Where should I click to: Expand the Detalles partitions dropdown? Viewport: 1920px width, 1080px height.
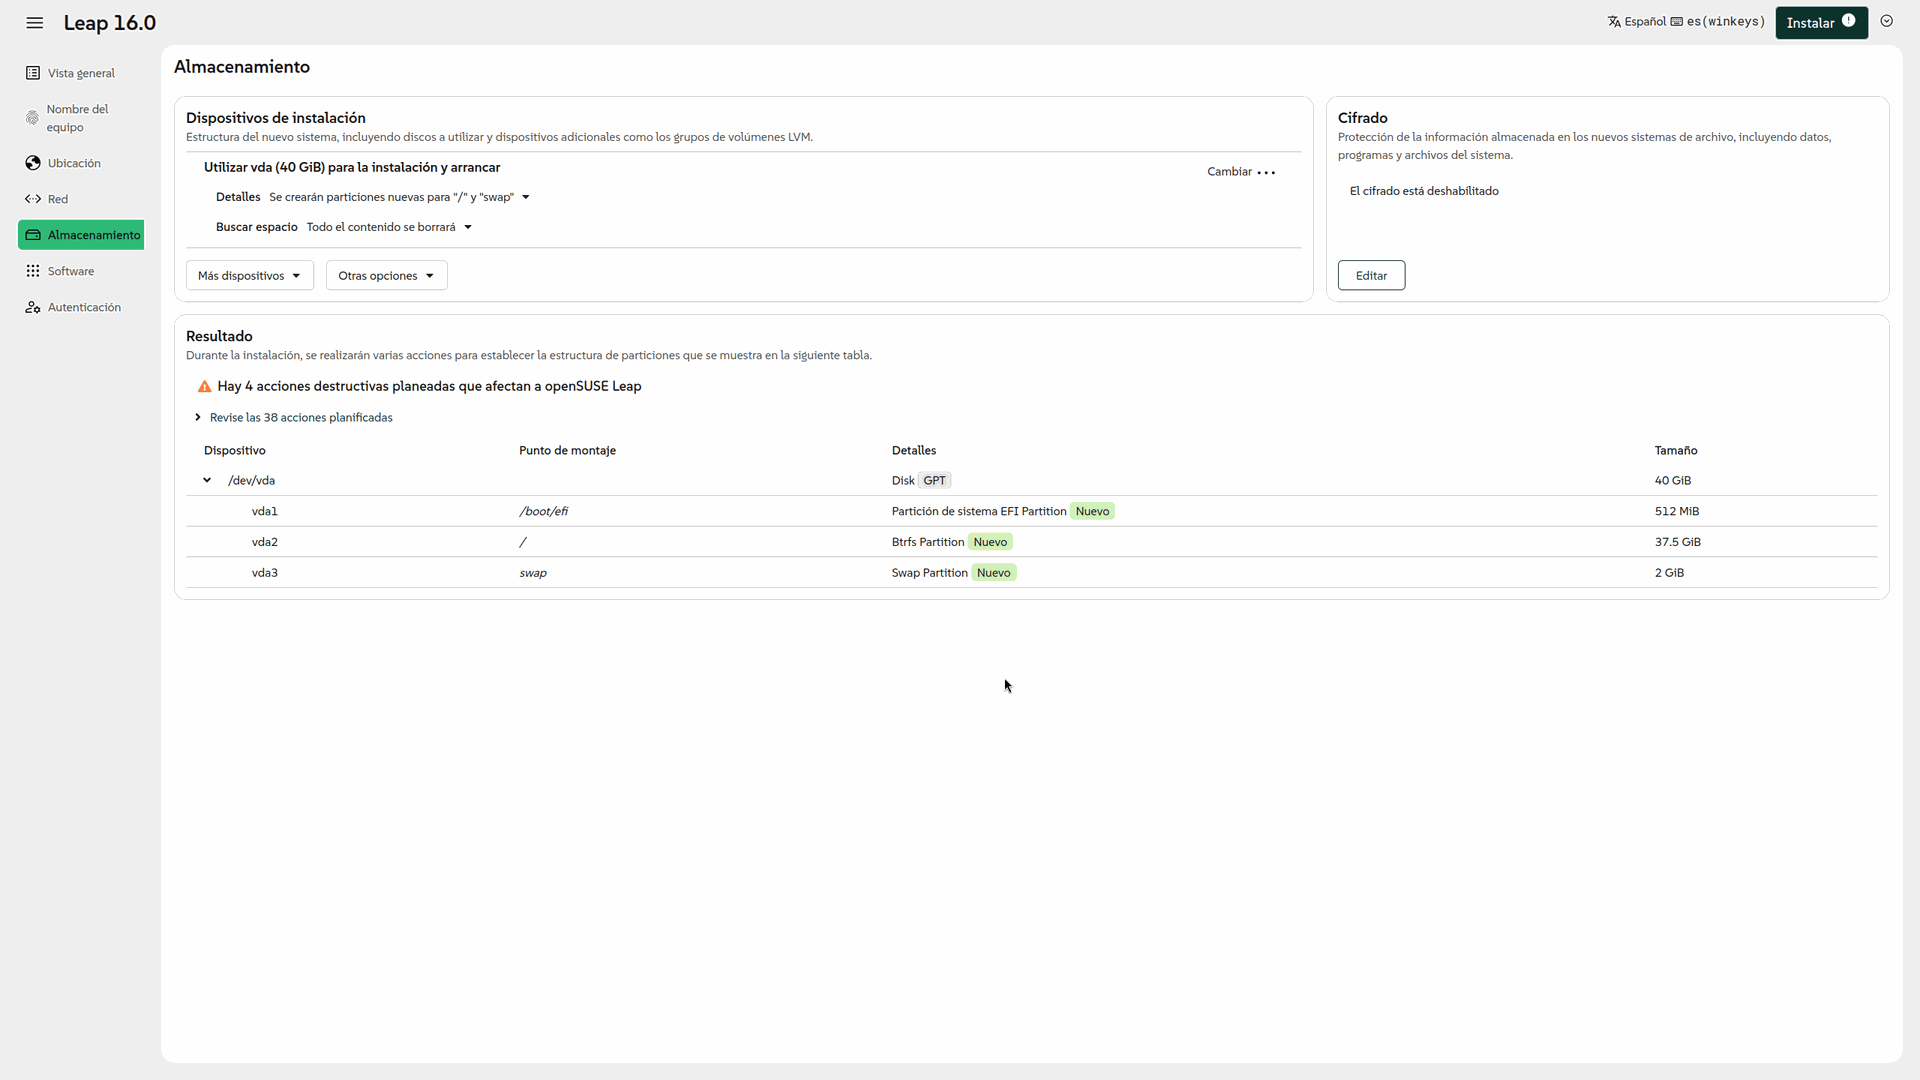[399, 197]
